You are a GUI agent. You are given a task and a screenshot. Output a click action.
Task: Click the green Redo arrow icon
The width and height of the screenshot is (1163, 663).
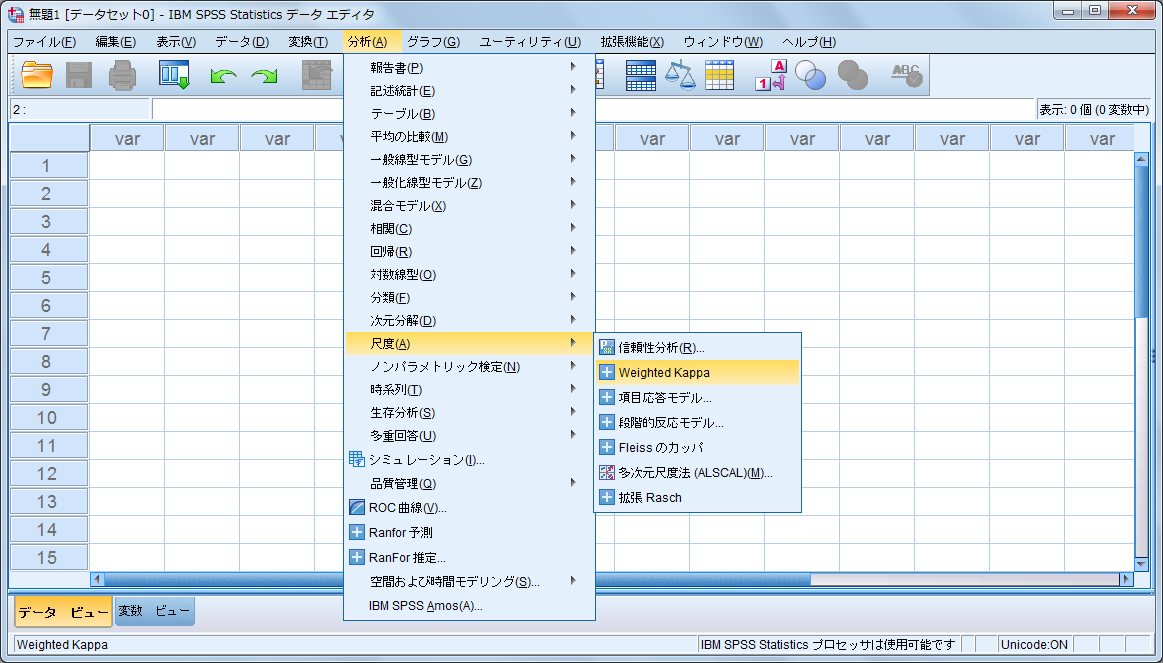264,76
